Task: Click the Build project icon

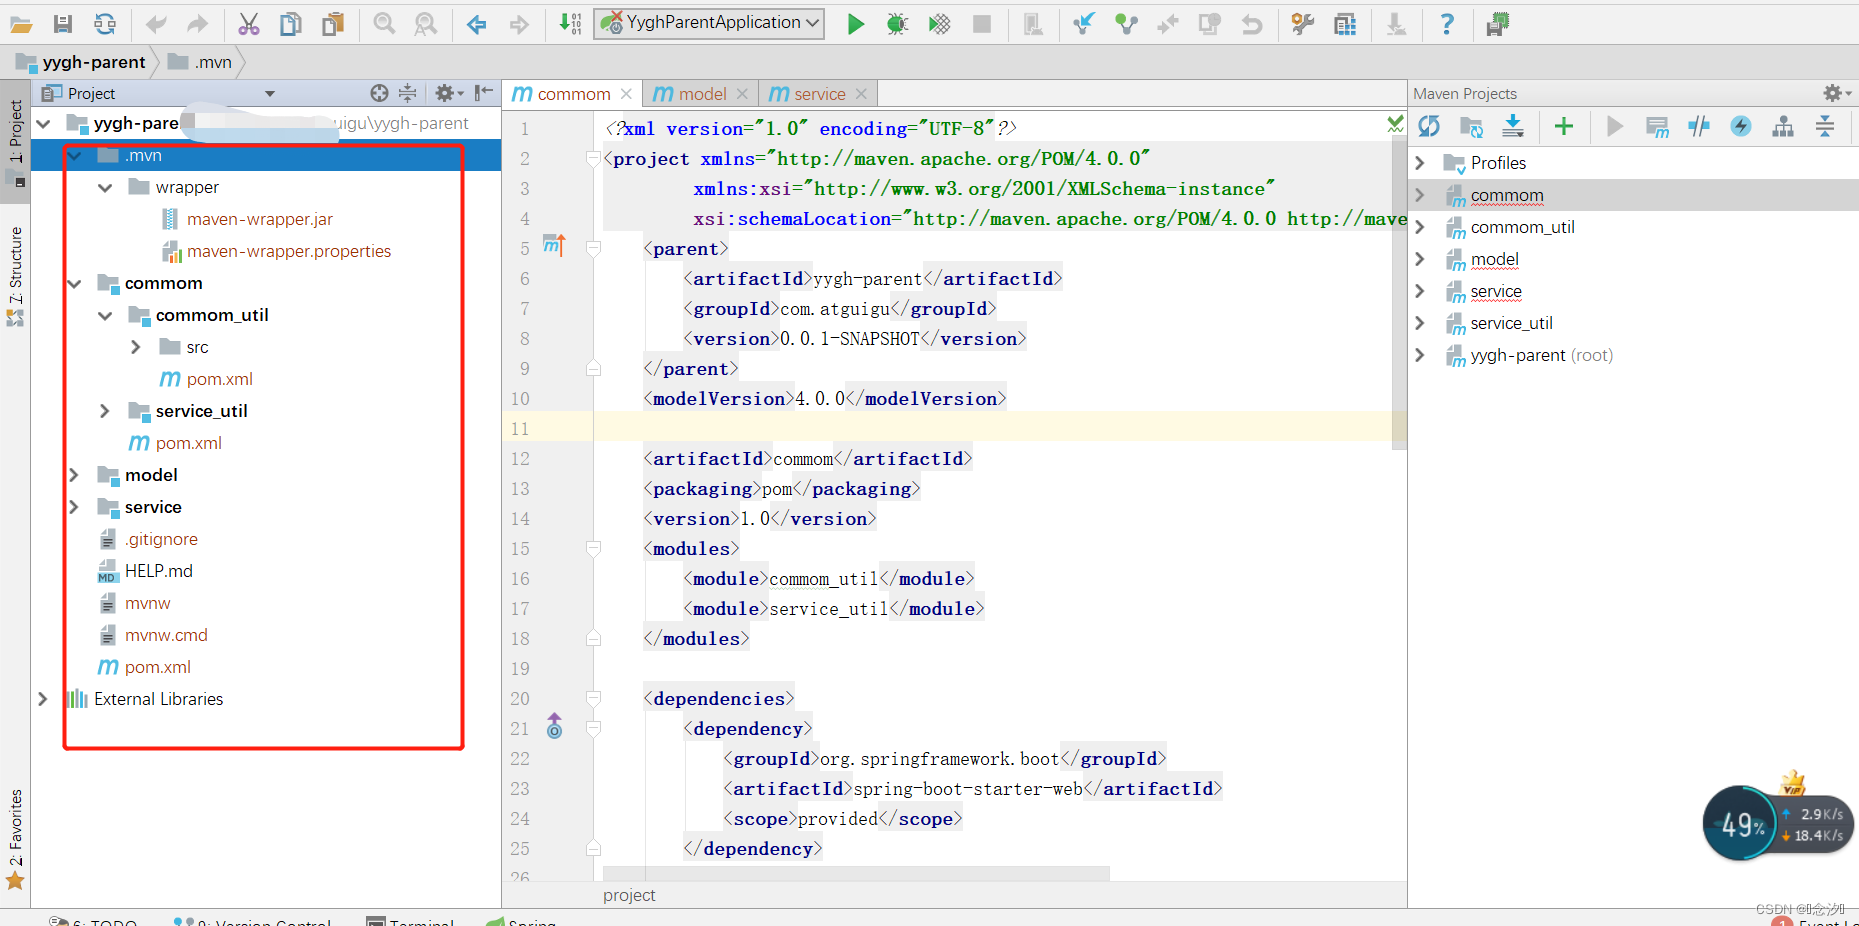Action: click(x=570, y=24)
